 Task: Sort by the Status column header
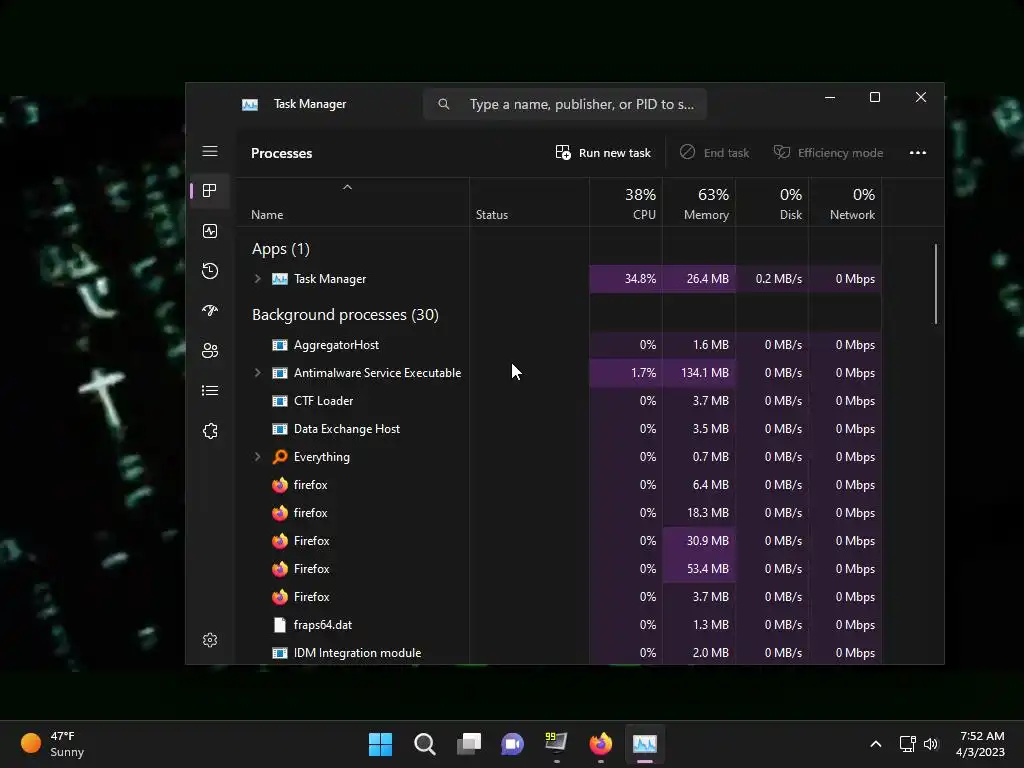pyautogui.click(x=529, y=203)
